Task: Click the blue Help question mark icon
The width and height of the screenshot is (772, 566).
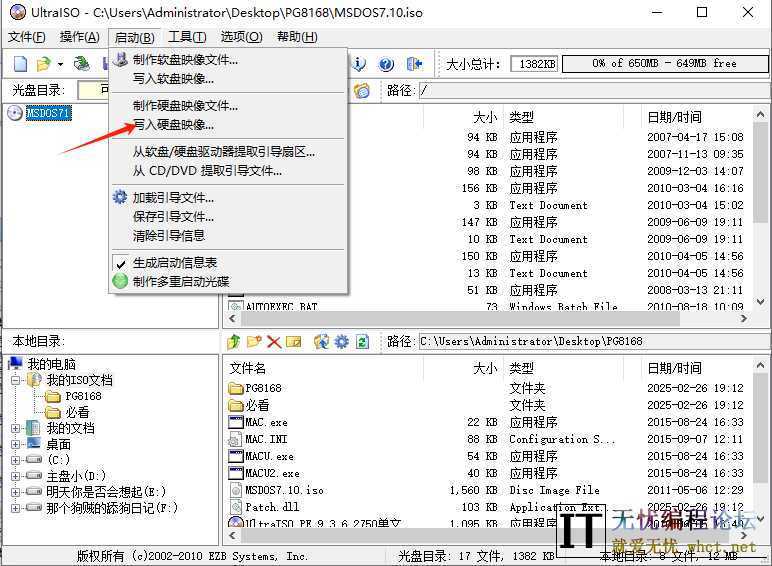Action: pyautogui.click(x=387, y=64)
